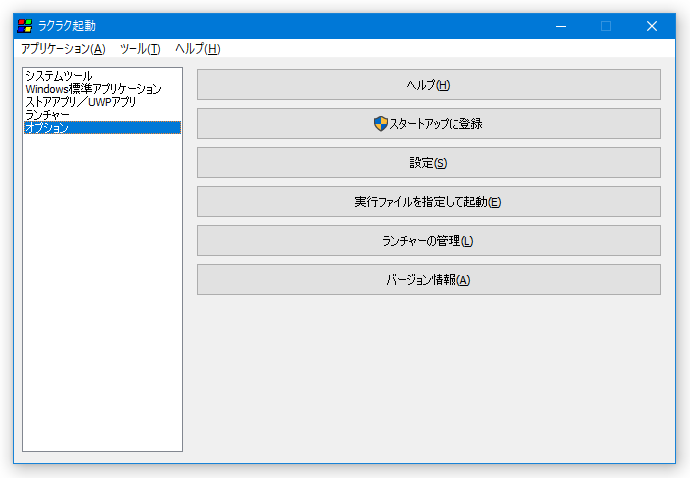Show バージョン情報(A) button

coord(429,279)
